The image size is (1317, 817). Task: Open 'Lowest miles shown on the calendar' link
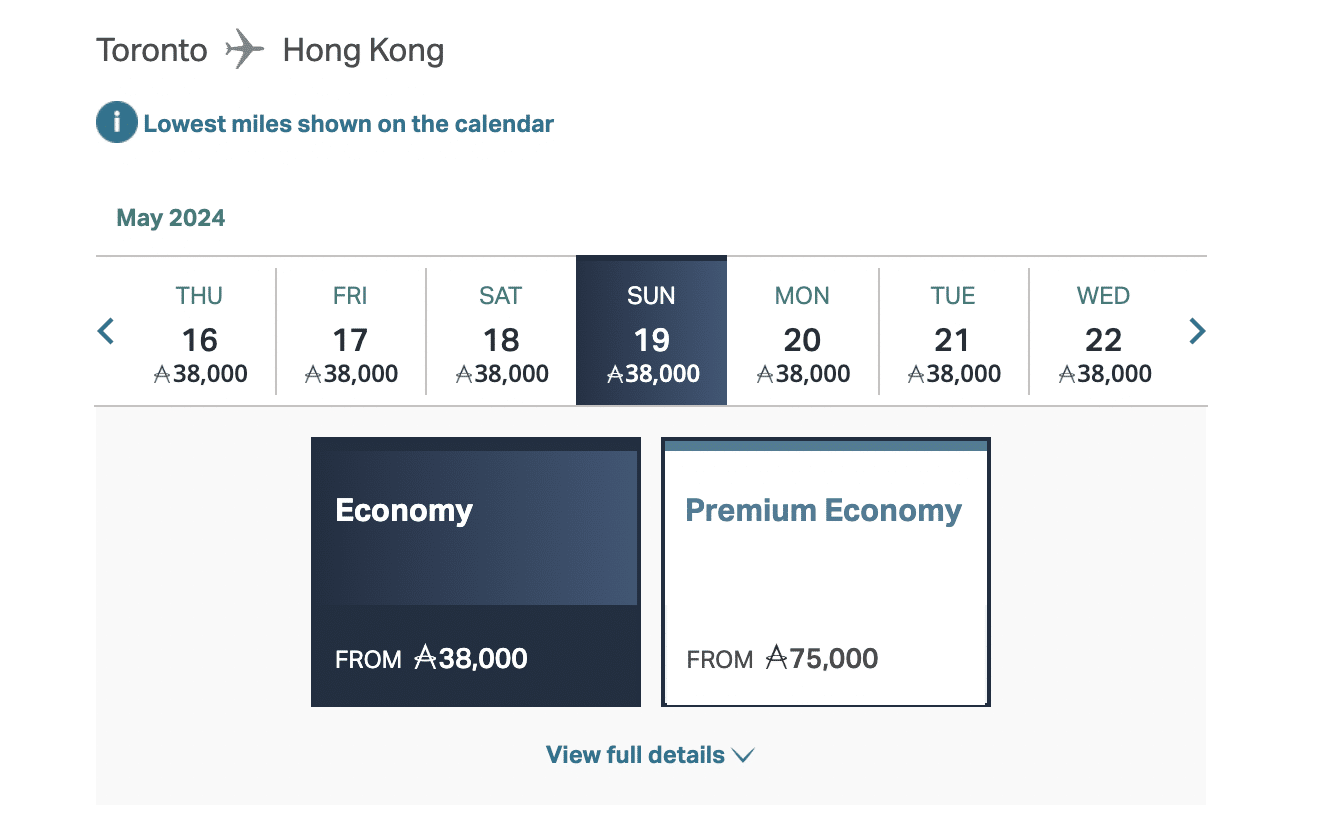348,124
